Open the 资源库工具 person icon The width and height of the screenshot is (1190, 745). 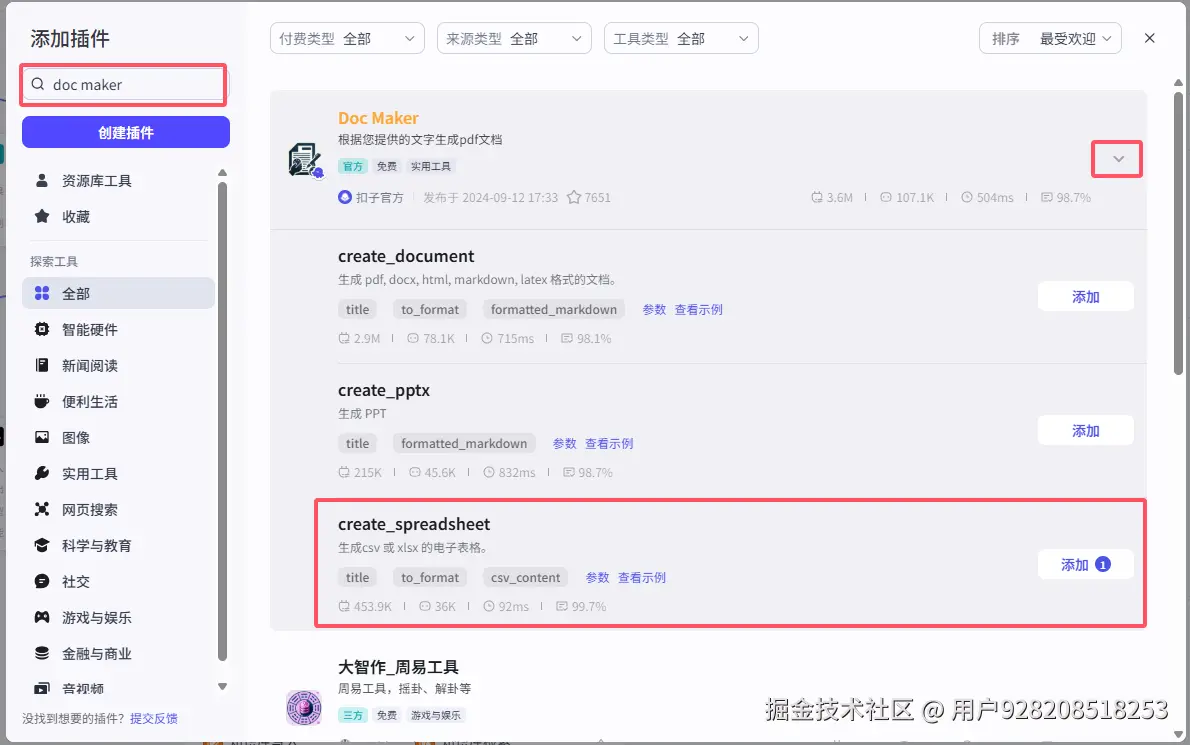point(42,181)
